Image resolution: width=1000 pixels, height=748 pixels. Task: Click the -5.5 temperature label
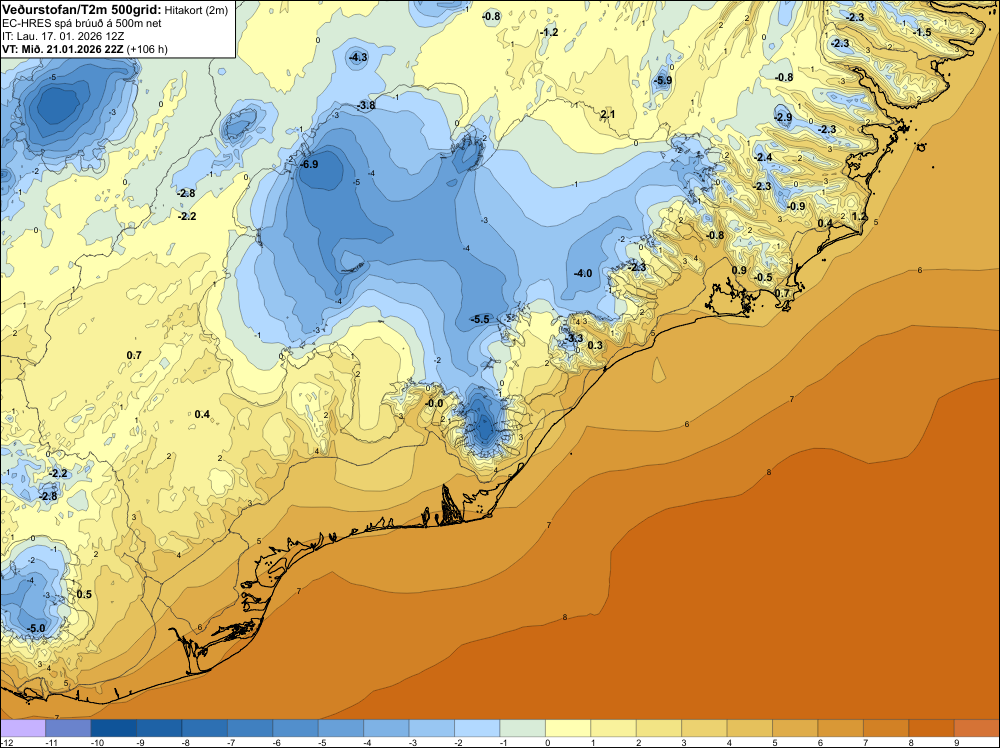(x=480, y=319)
